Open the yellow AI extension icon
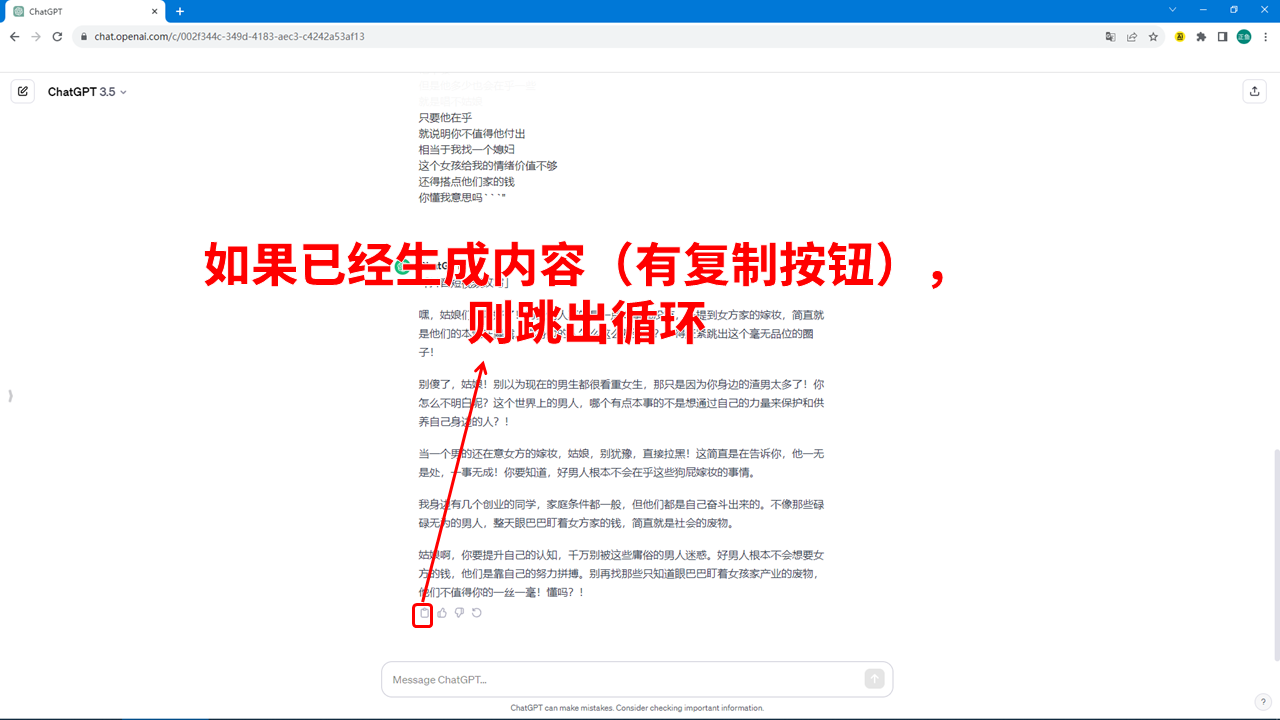Screen dimensions: 1280x720 pos(1180,37)
